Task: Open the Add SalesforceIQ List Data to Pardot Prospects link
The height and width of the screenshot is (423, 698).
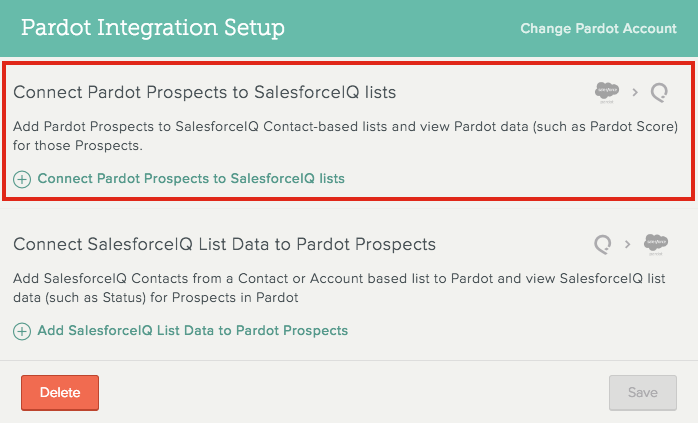Action: point(193,330)
